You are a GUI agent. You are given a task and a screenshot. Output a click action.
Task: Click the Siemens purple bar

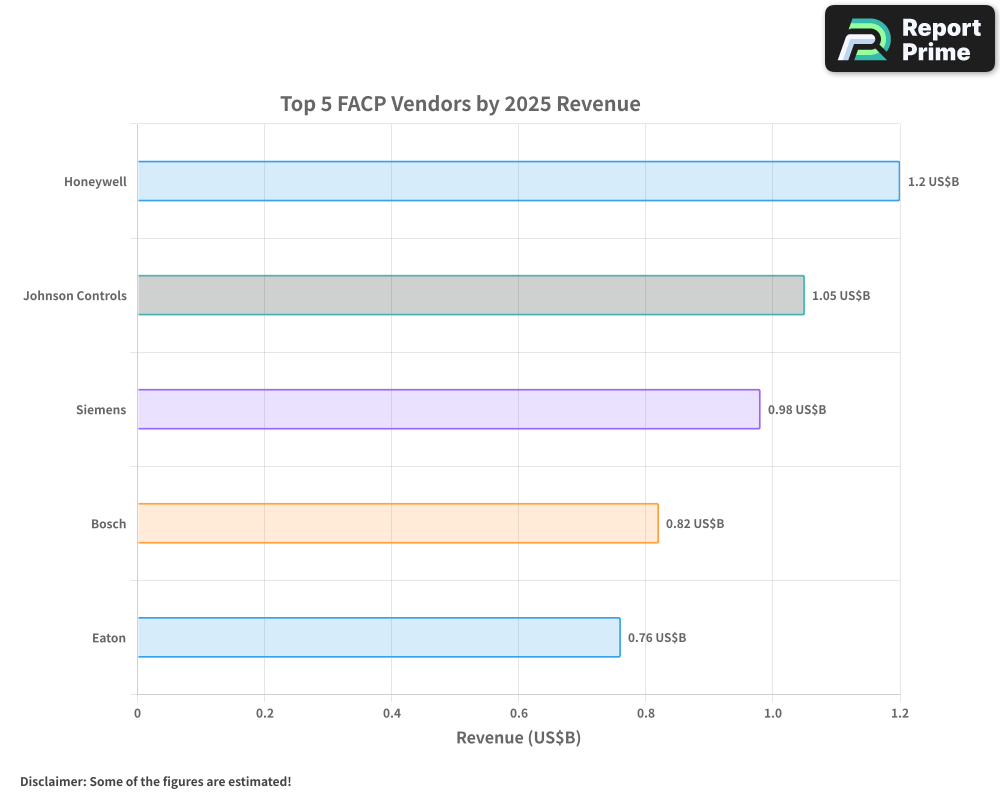point(448,409)
